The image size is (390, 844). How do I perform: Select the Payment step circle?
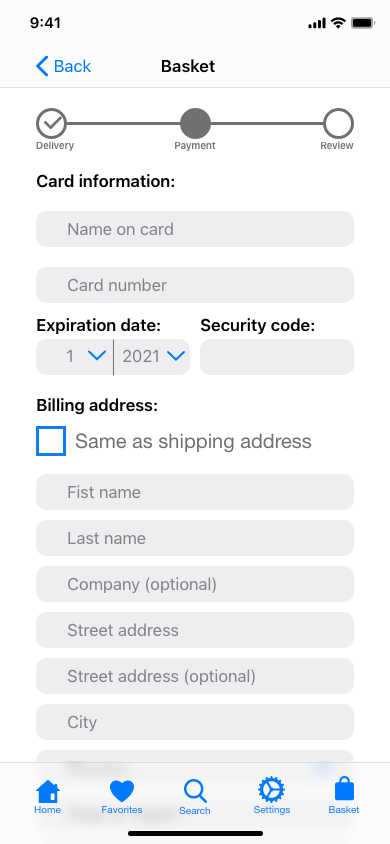pos(195,123)
